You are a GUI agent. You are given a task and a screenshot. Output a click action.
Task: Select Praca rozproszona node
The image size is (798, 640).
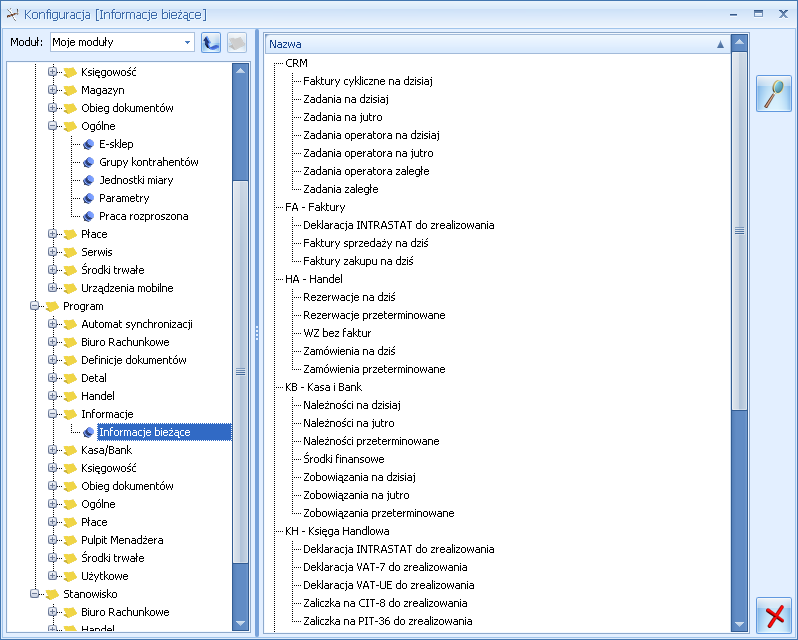(x=144, y=216)
